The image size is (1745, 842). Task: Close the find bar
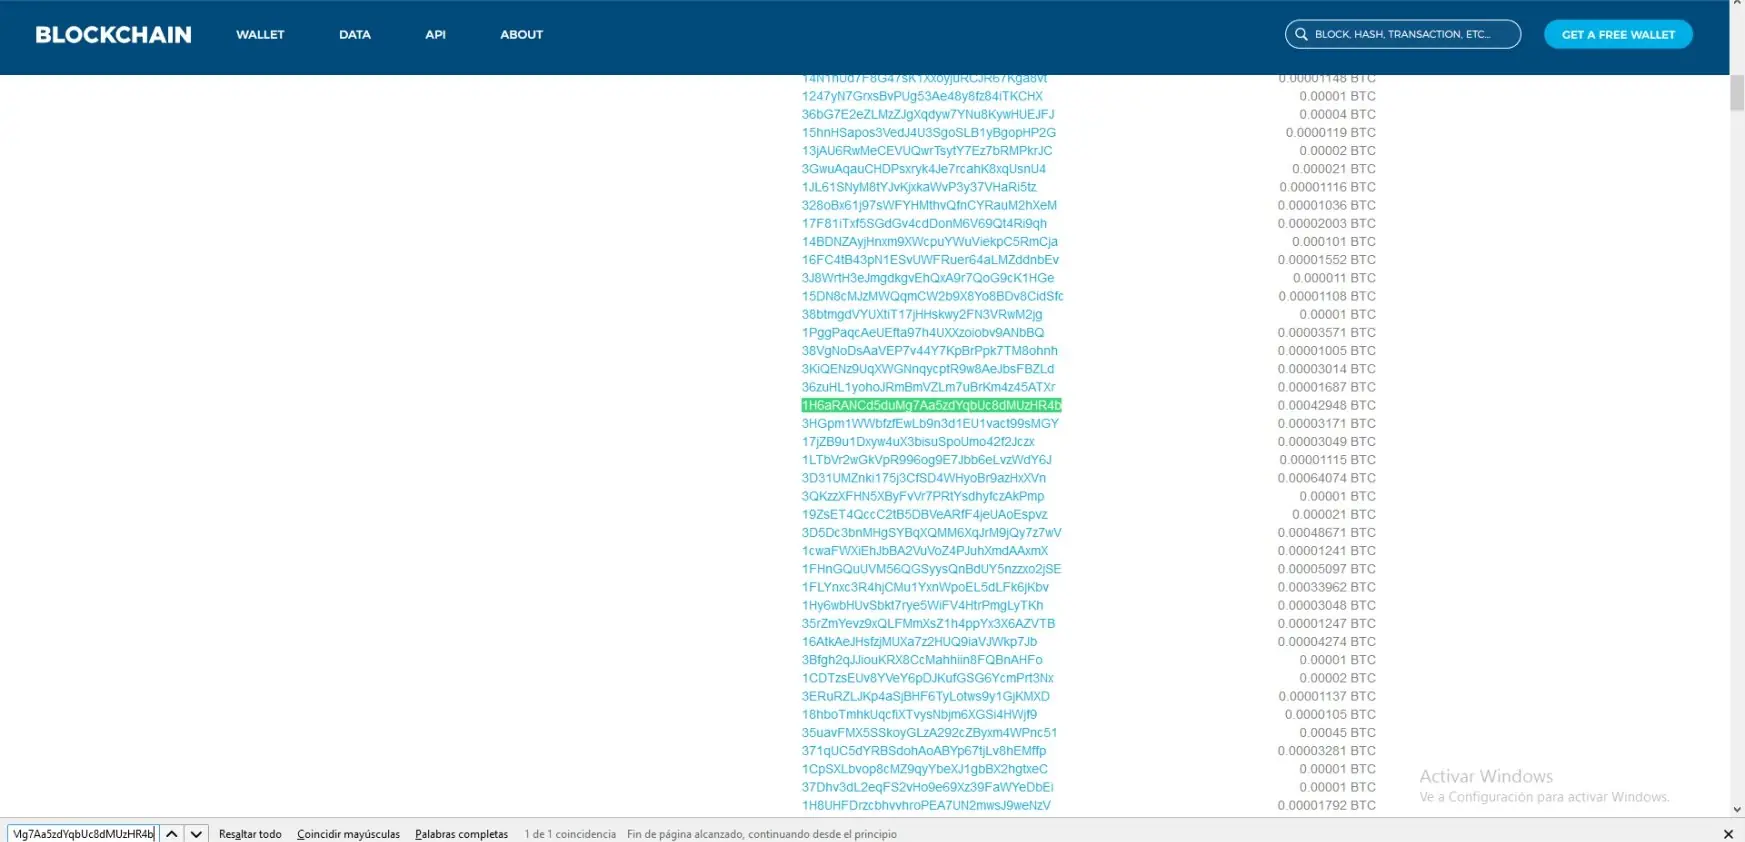pyautogui.click(x=1728, y=834)
